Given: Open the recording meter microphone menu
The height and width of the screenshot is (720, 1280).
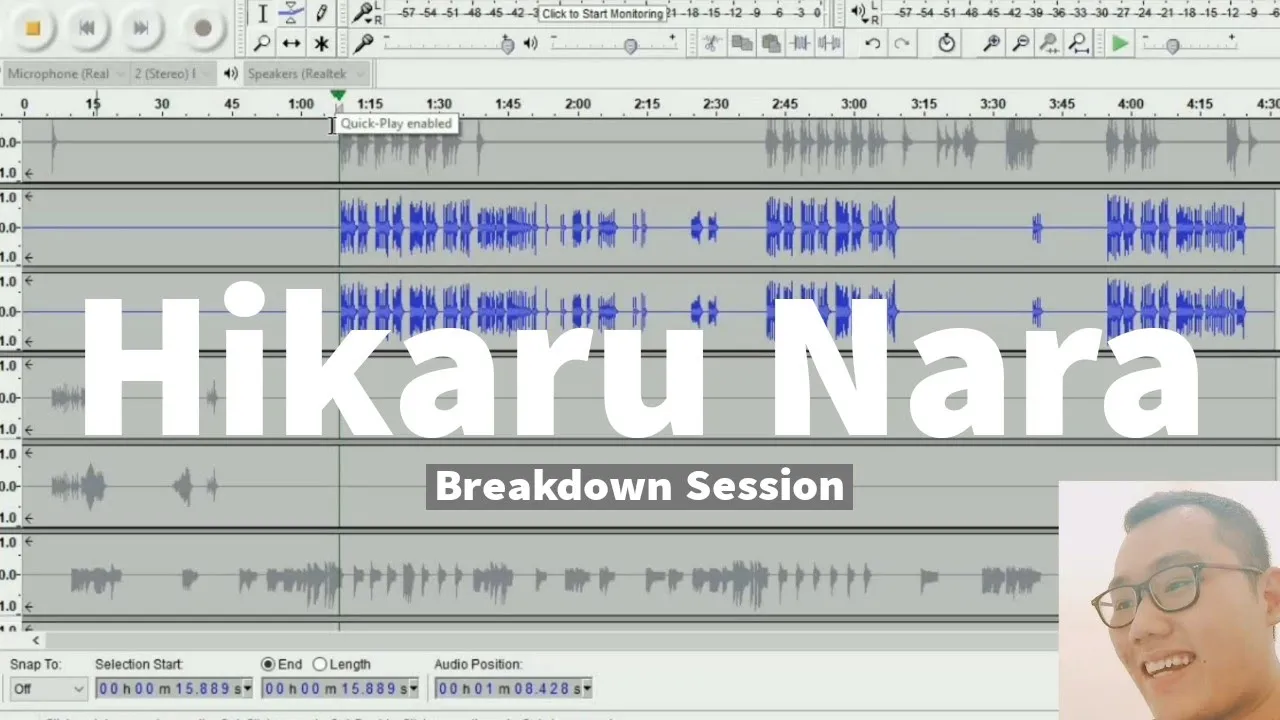Looking at the screenshot, I should (x=363, y=13).
